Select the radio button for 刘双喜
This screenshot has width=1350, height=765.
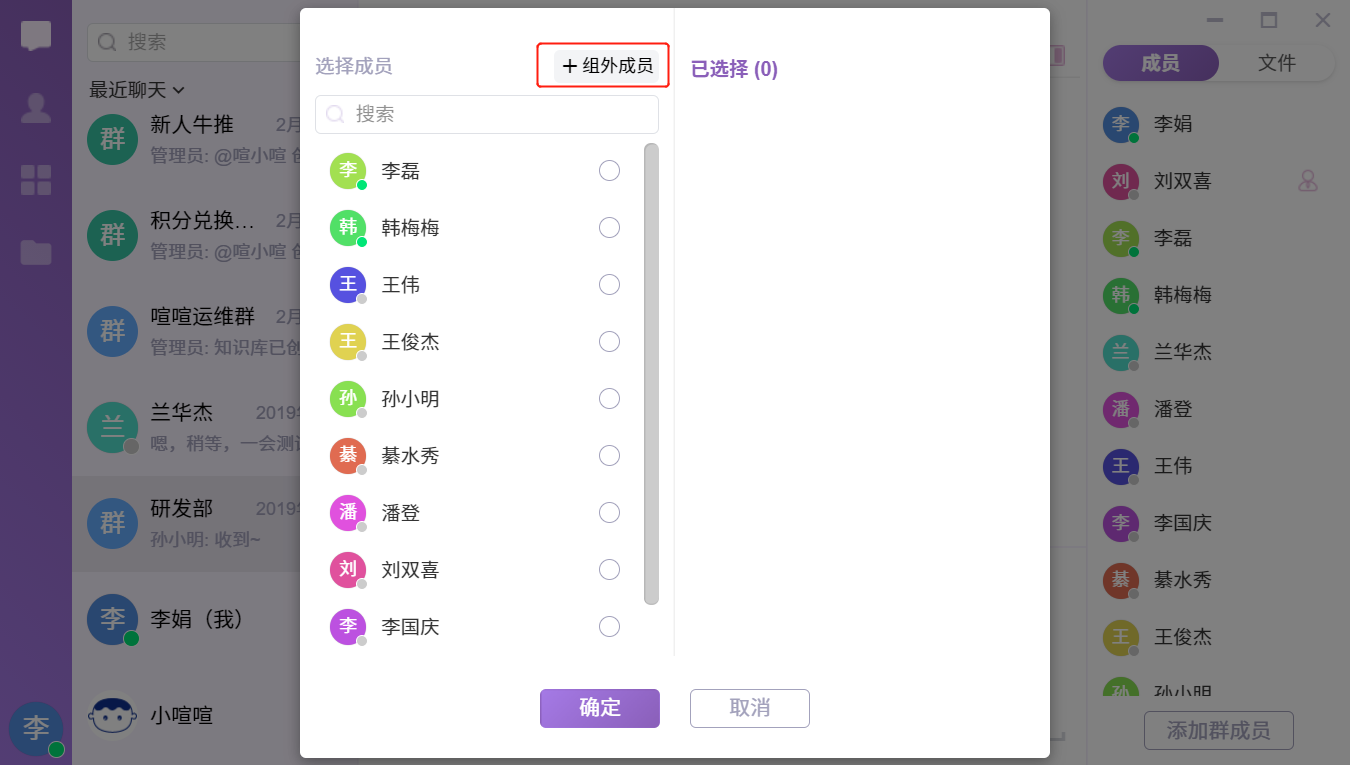point(609,570)
